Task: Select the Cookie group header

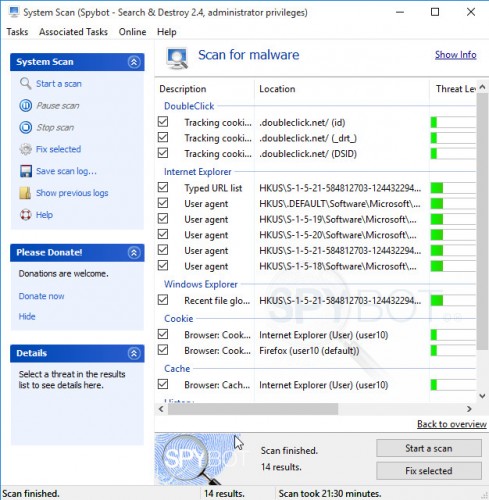Action: tap(179, 319)
